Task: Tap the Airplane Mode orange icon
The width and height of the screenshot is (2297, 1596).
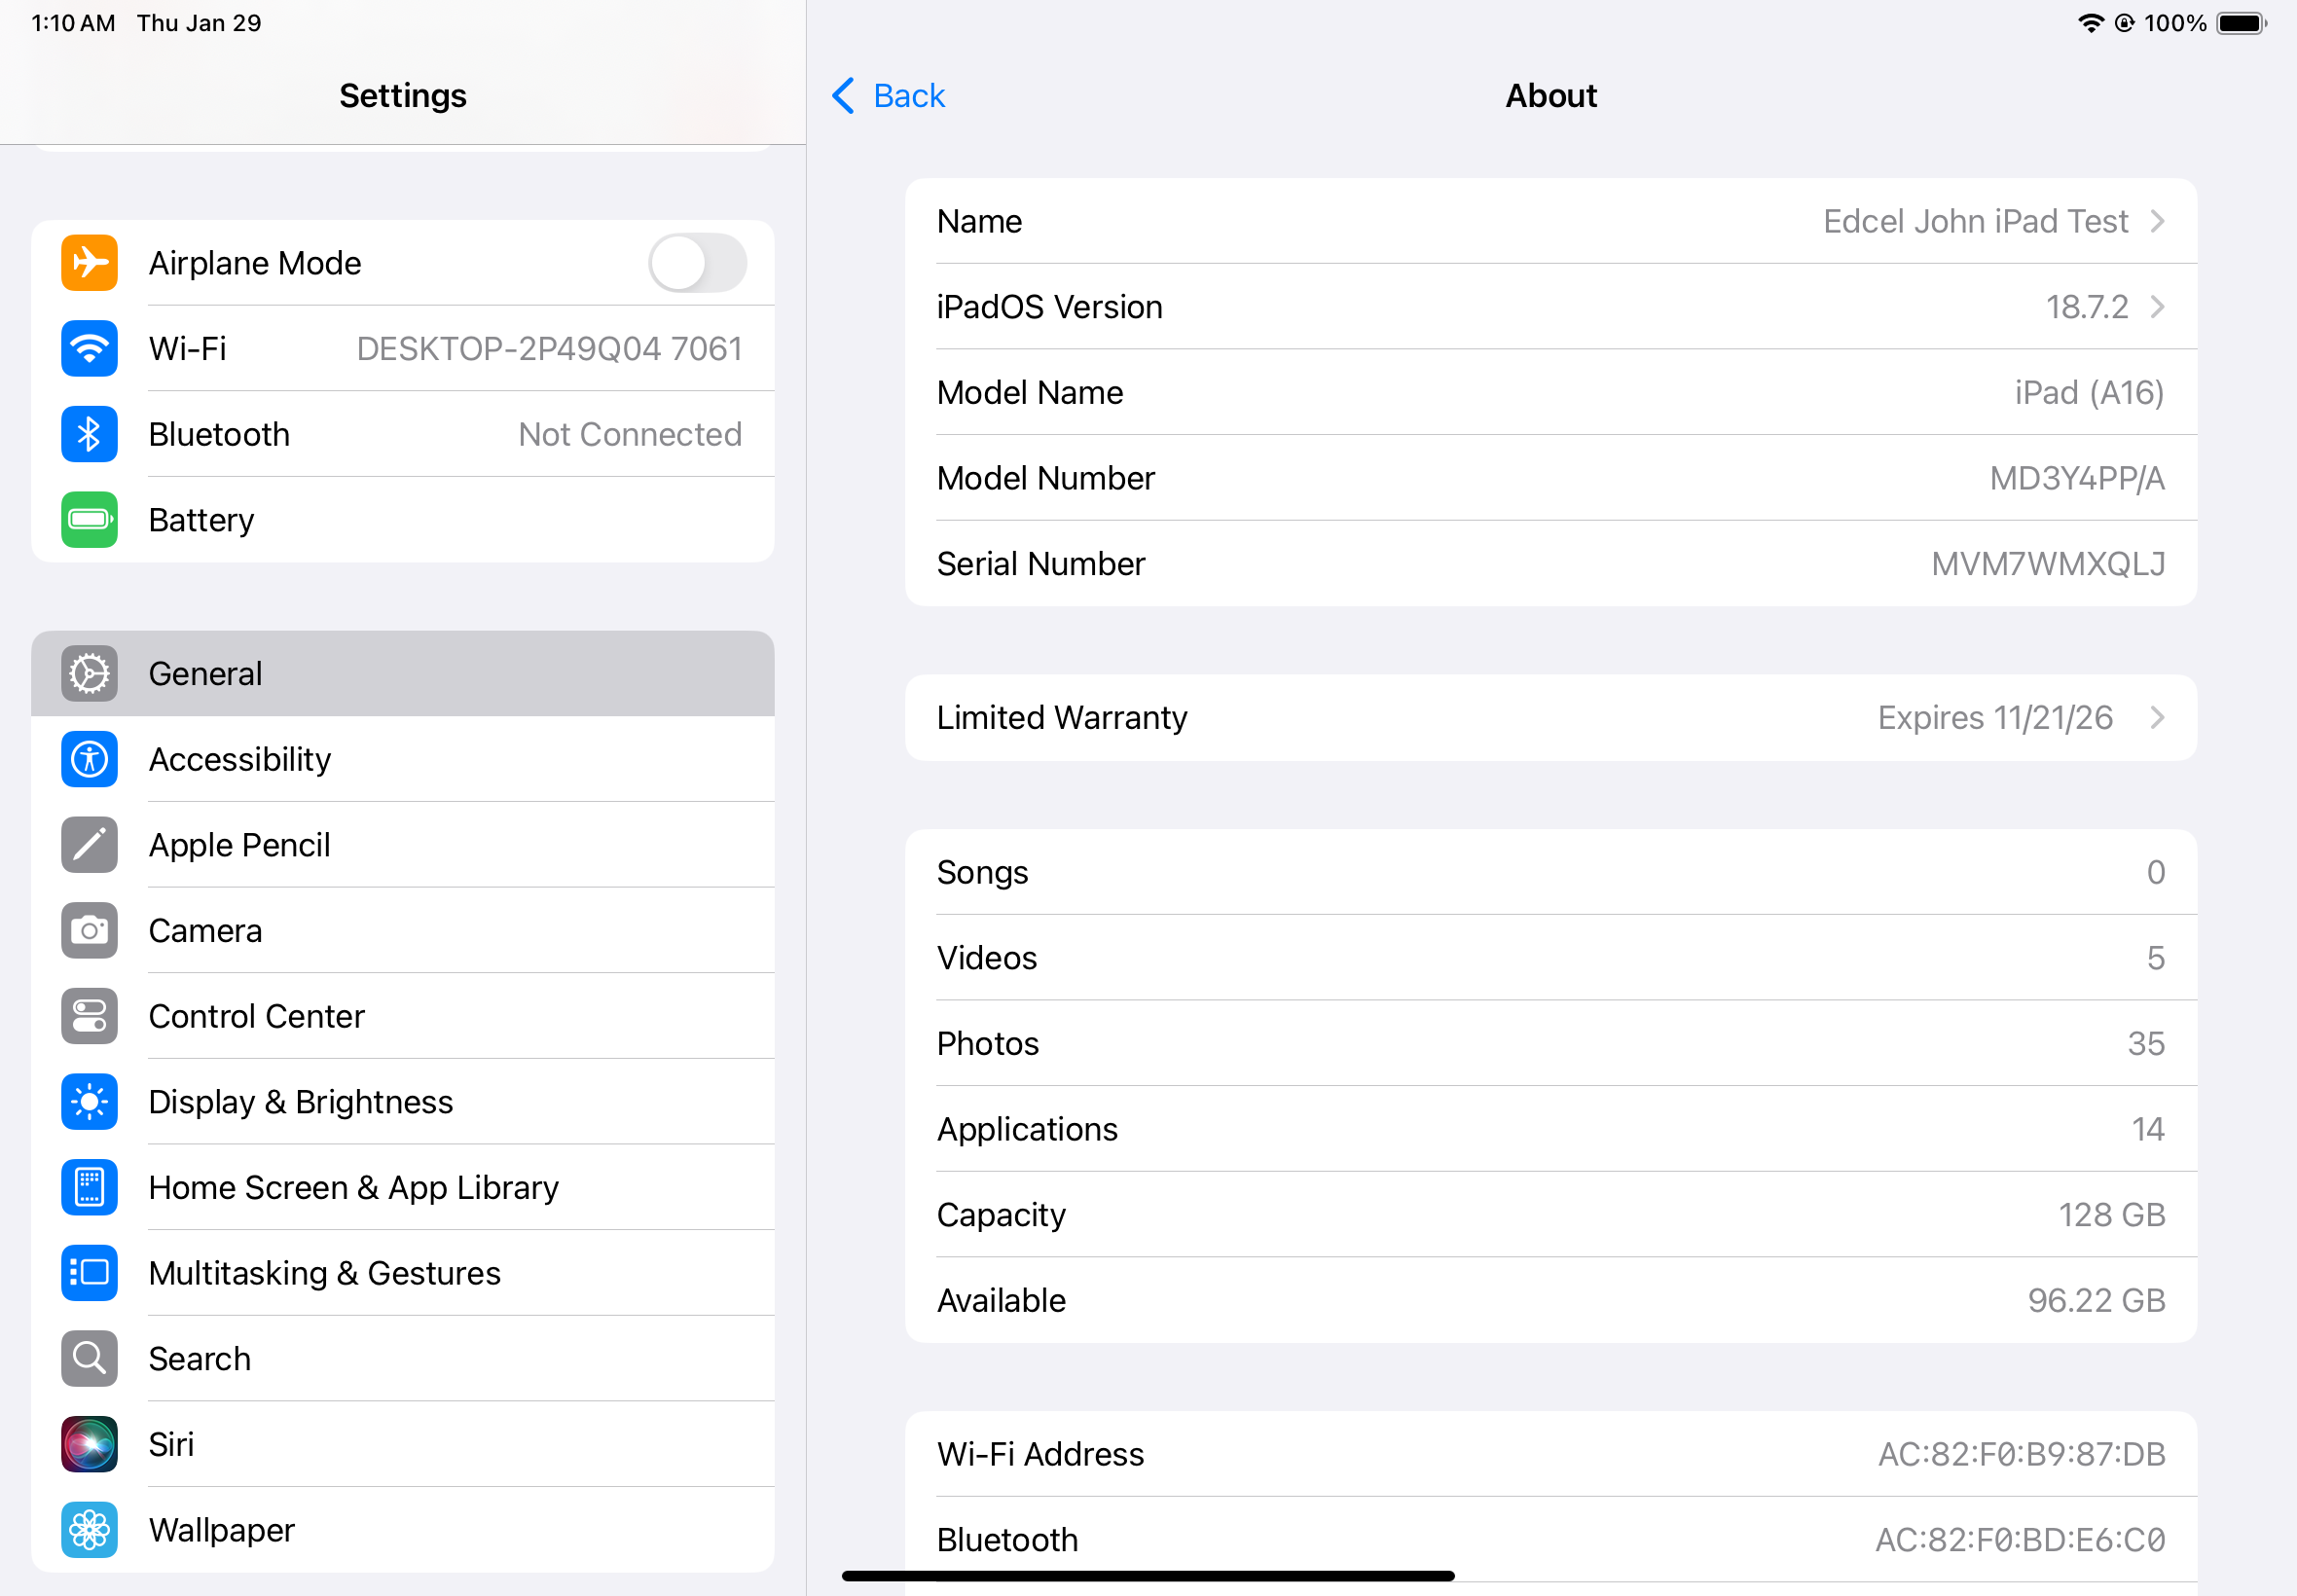Action: (89, 263)
